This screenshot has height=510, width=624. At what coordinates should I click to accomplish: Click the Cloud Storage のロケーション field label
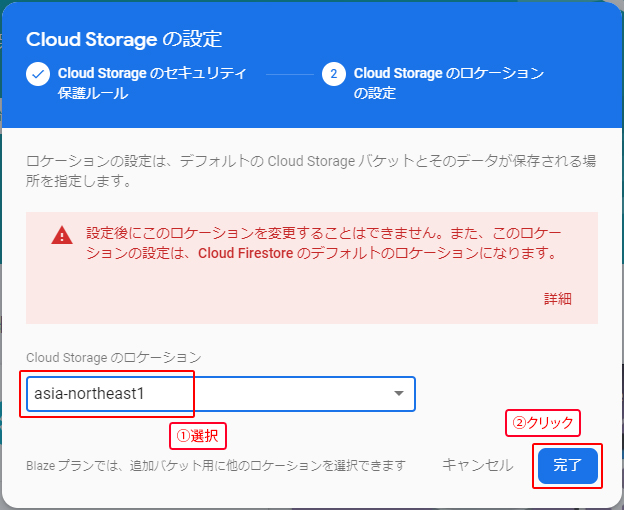pyautogui.click(x=113, y=357)
